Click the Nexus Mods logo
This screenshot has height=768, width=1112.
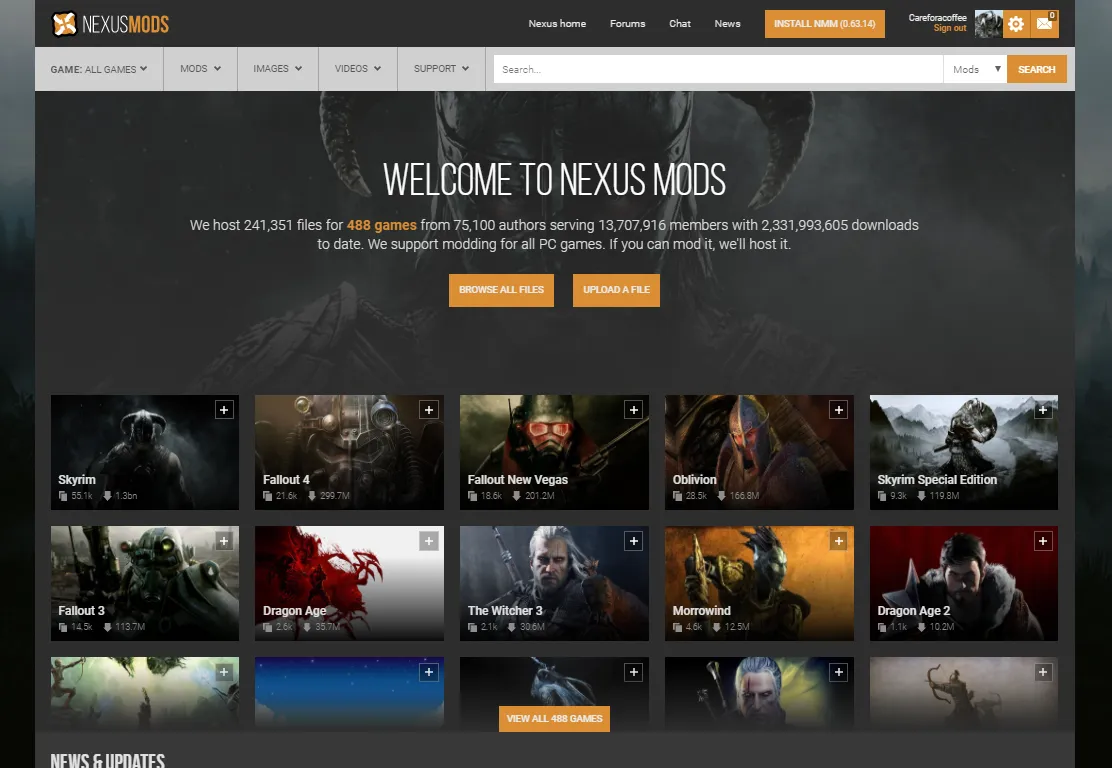(111, 24)
